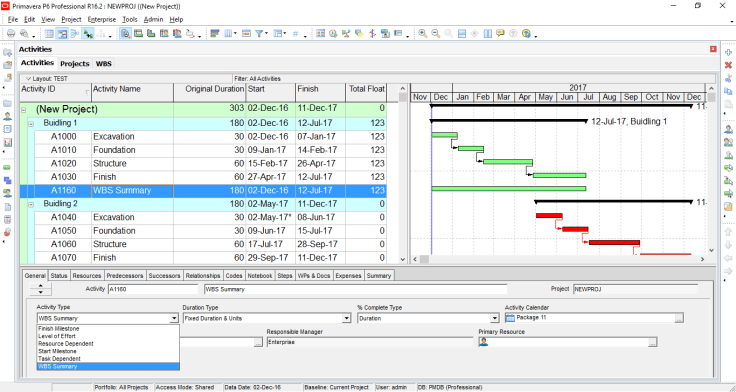Click the scissors Cut icon

click(728, 78)
